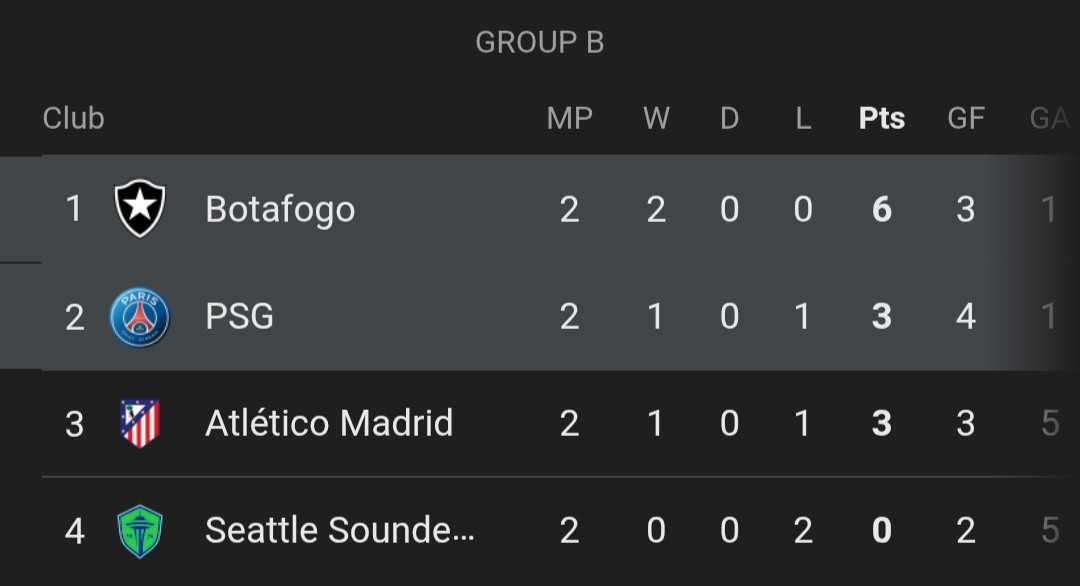Click Seattle Sounders' rank number 4
The height and width of the screenshot is (586, 1080).
(74, 531)
